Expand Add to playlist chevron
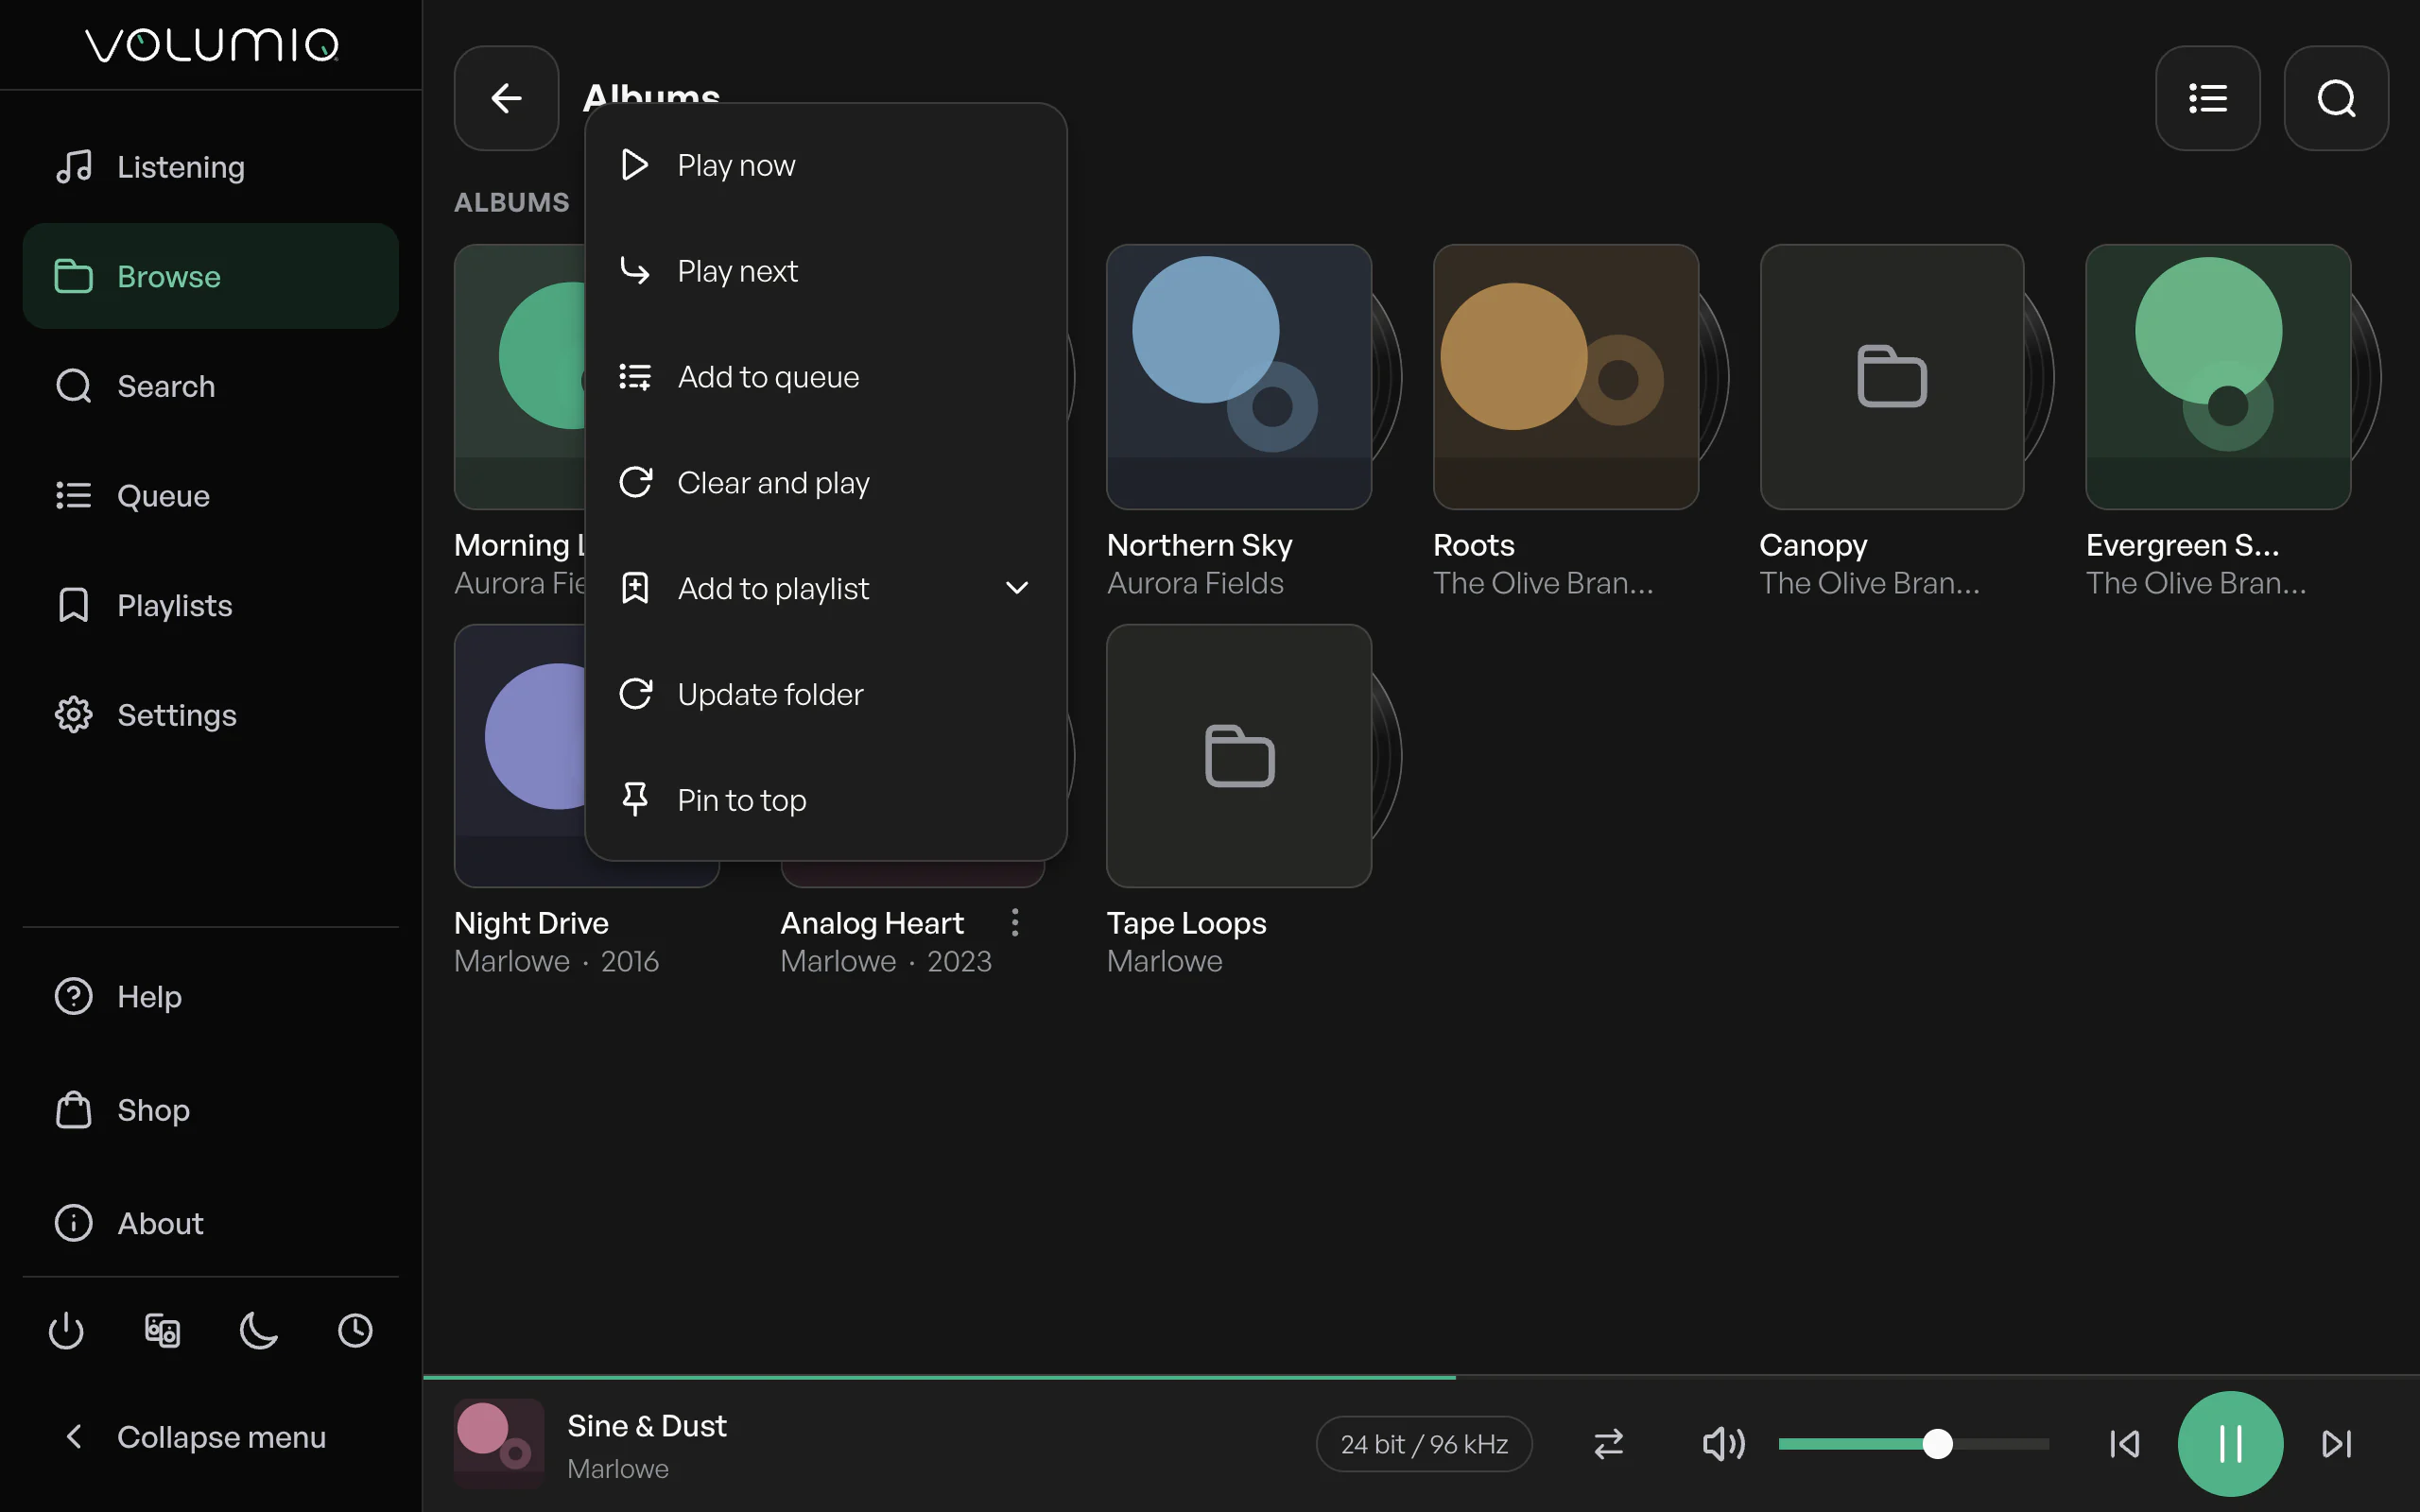Viewport: 2420px width, 1512px height. point(1017,588)
